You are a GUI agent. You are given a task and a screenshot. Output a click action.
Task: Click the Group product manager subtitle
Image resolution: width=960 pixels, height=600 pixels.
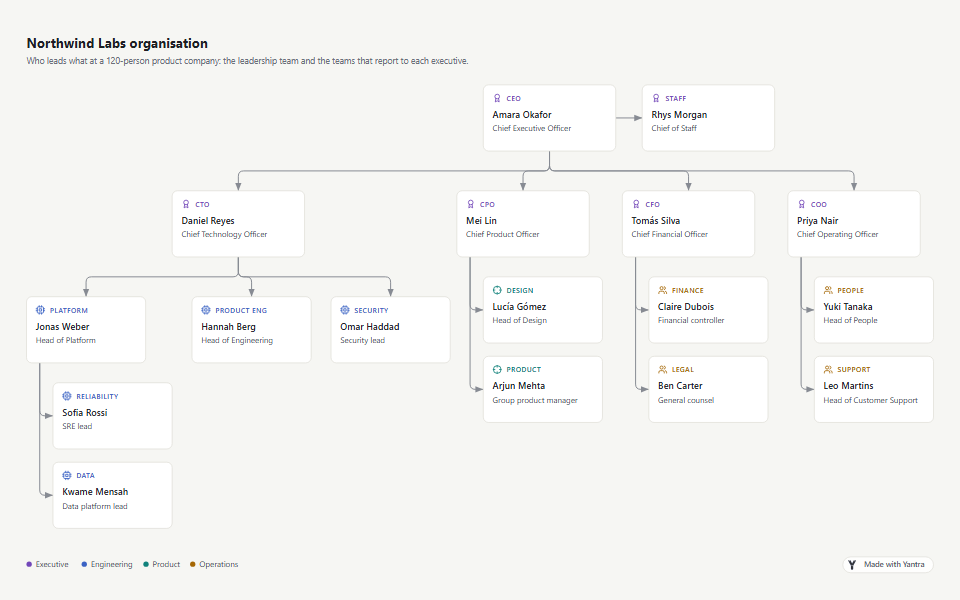tap(535, 400)
